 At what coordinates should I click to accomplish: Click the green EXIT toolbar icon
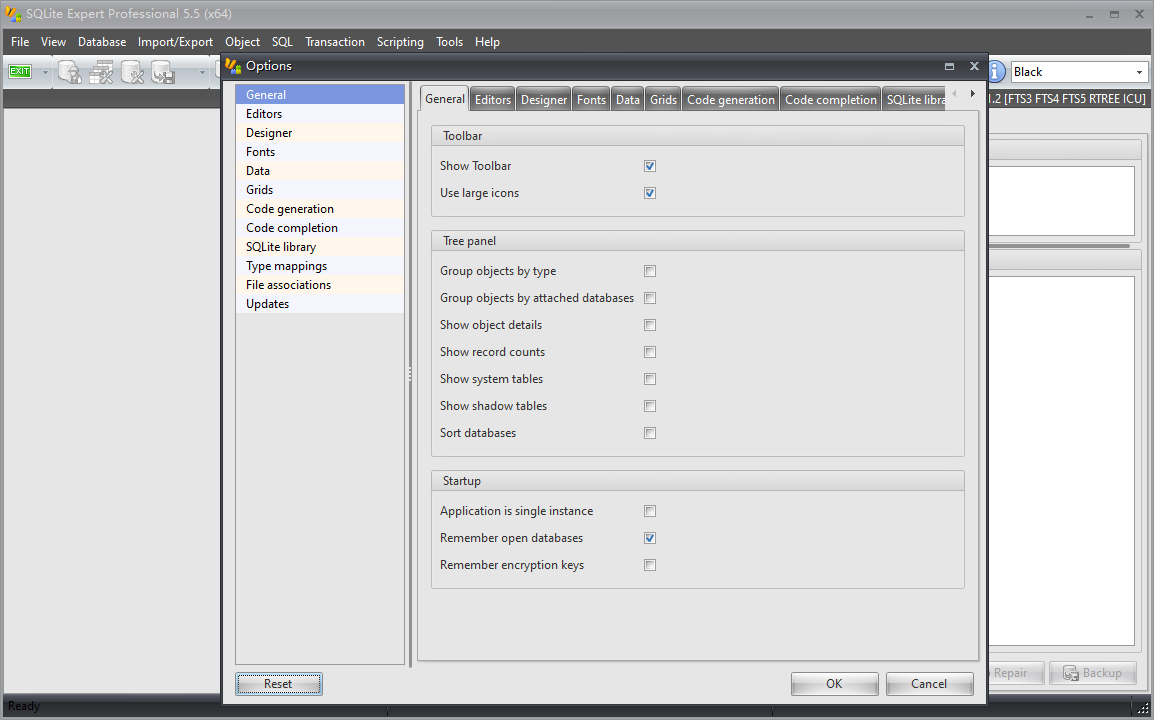(x=20, y=71)
